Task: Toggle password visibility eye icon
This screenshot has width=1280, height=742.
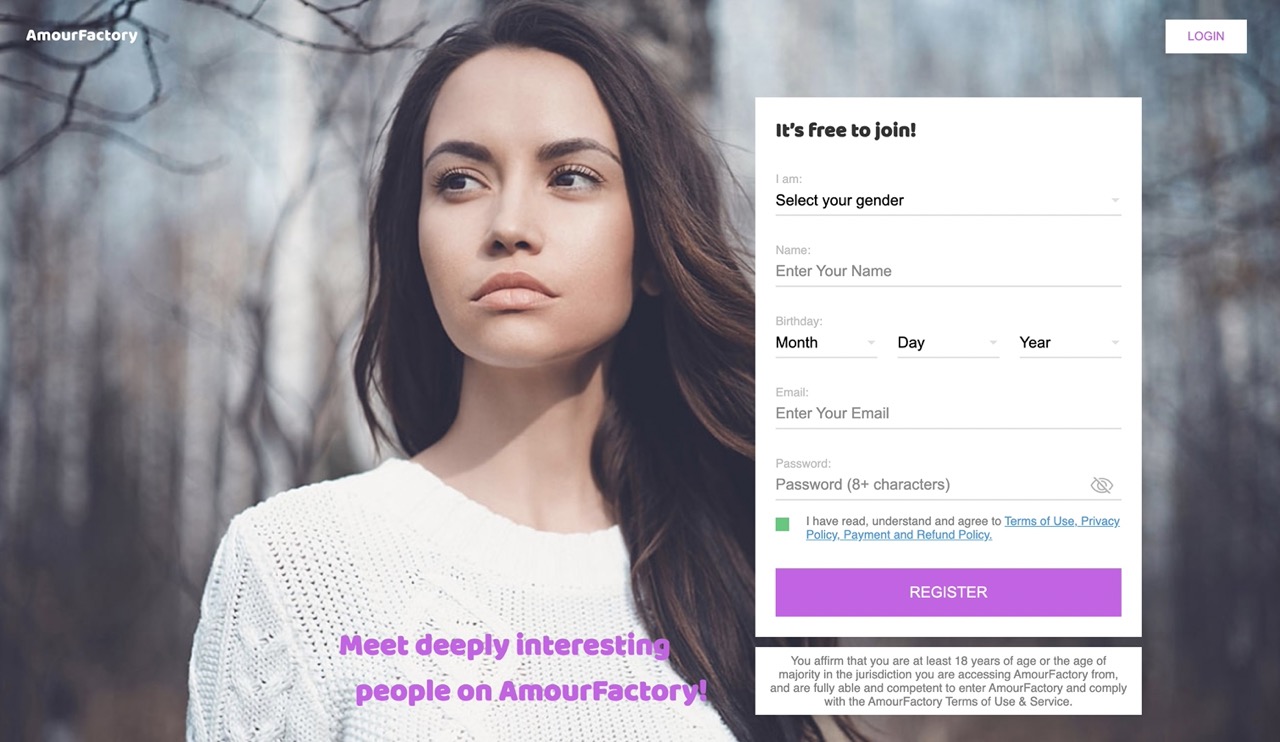Action: click(1101, 485)
